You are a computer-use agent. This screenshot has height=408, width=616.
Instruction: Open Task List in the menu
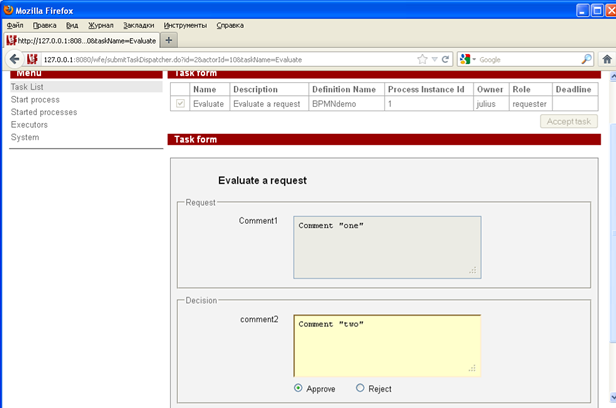click(x=27, y=87)
